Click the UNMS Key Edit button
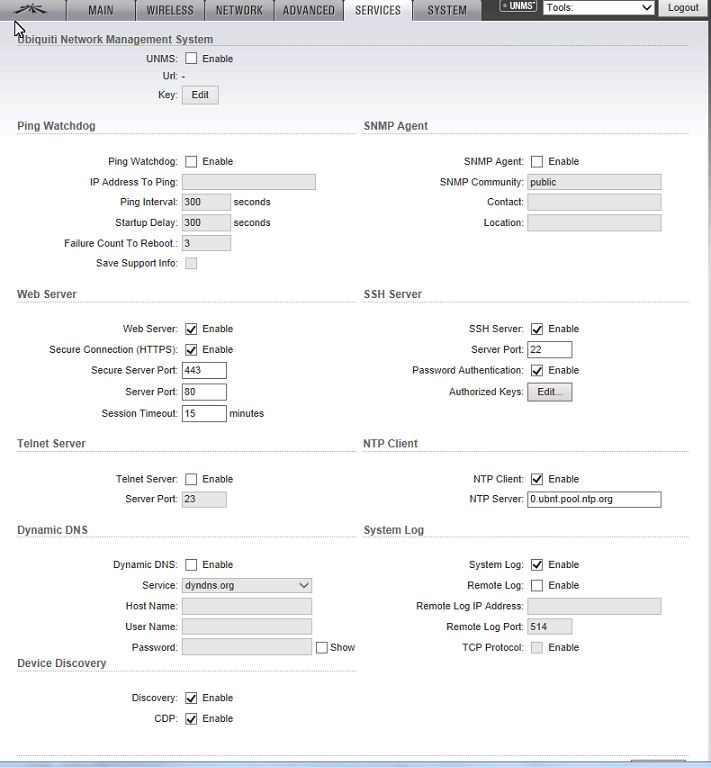The width and height of the screenshot is (711, 768). (x=200, y=95)
